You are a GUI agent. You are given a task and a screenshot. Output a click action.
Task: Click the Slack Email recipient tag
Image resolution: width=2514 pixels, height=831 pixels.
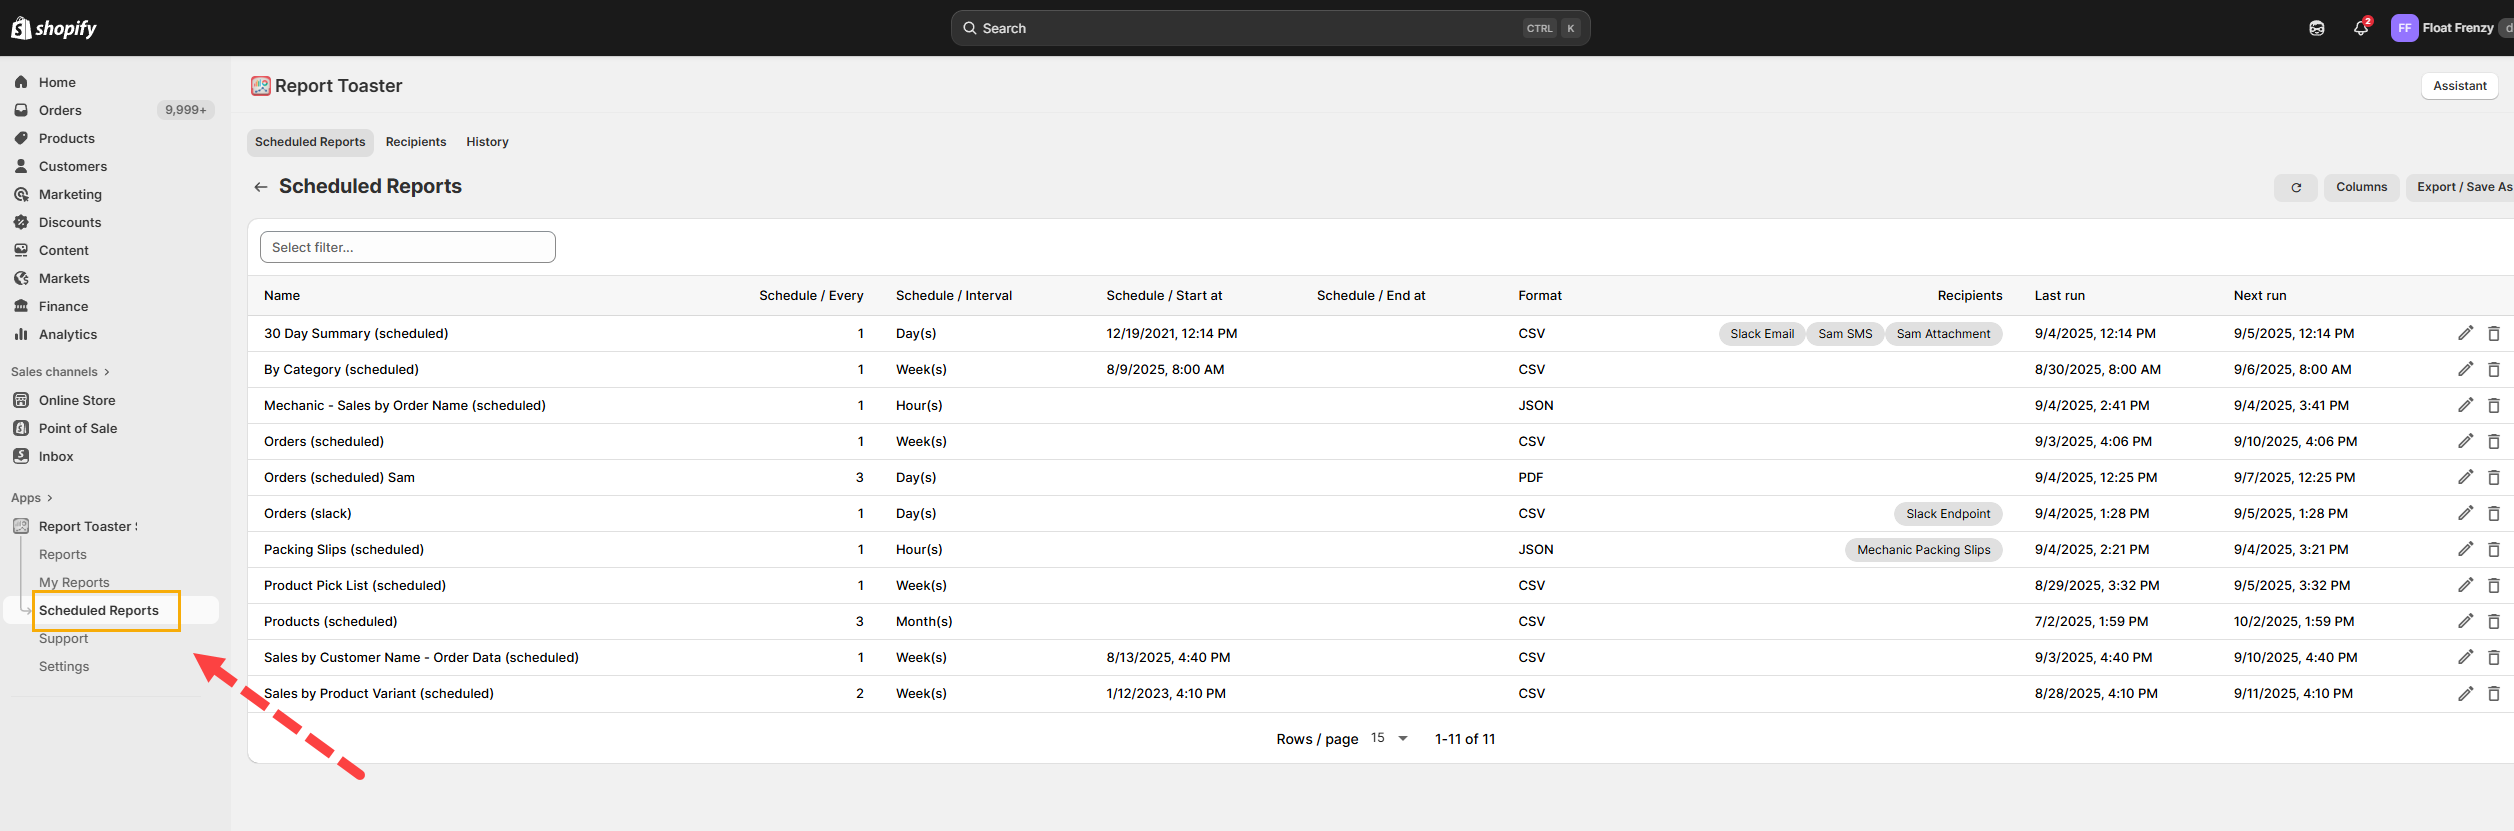[x=1761, y=334]
